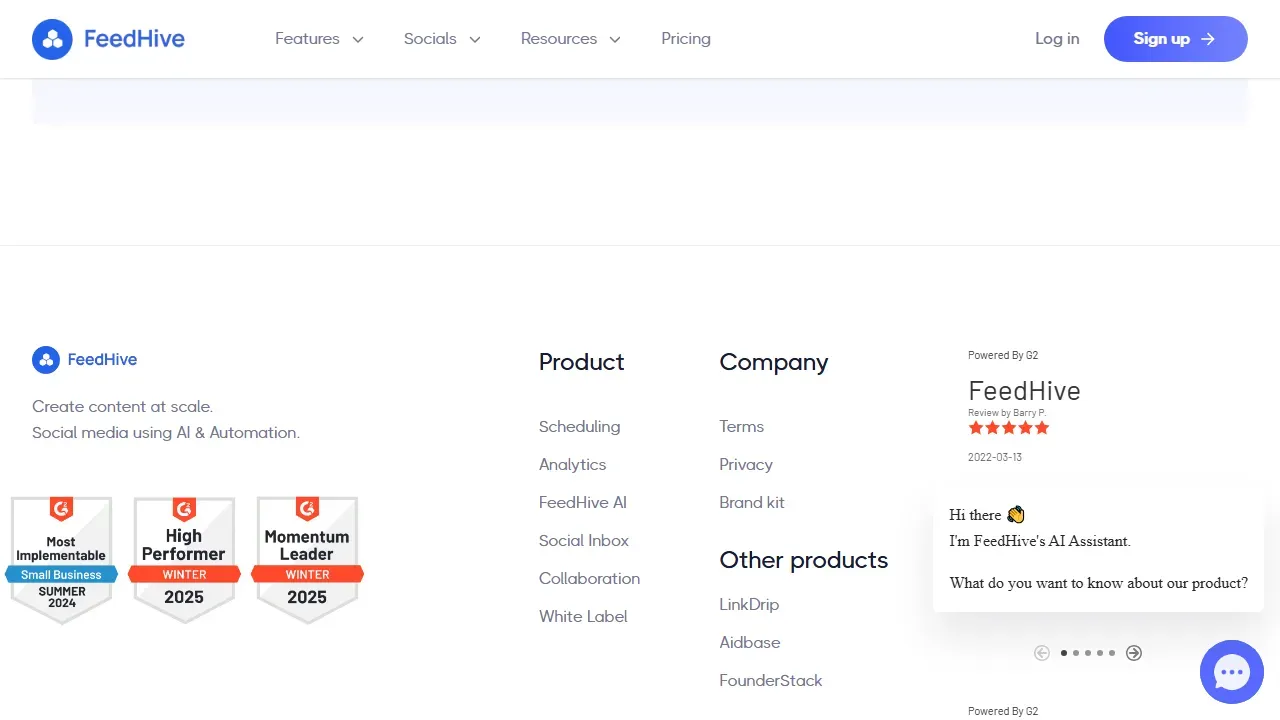Click the Review by Barry P. text
Screen dimensions: 1280x720
click(x=1007, y=413)
